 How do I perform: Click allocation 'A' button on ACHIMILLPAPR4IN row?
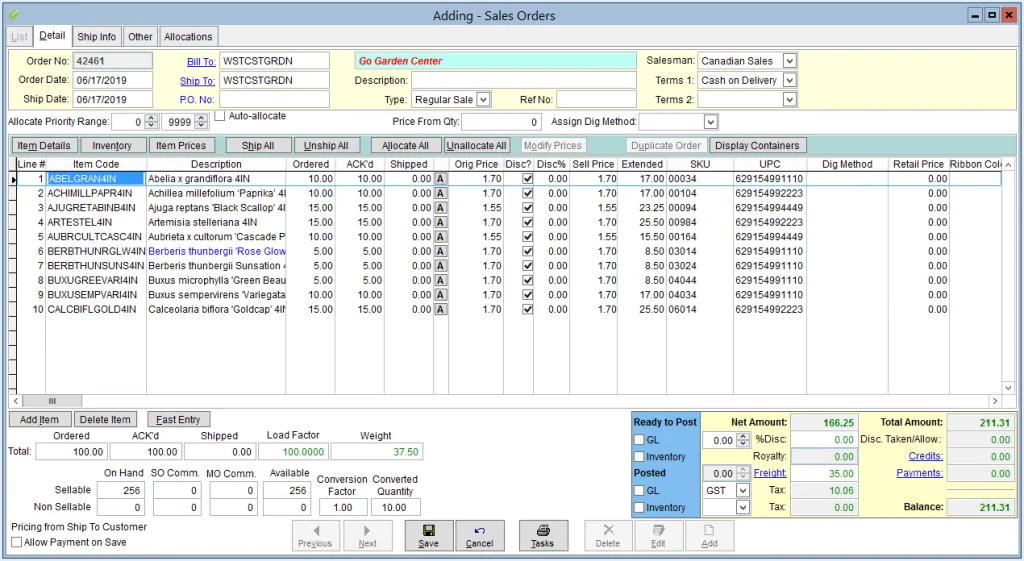click(x=441, y=193)
